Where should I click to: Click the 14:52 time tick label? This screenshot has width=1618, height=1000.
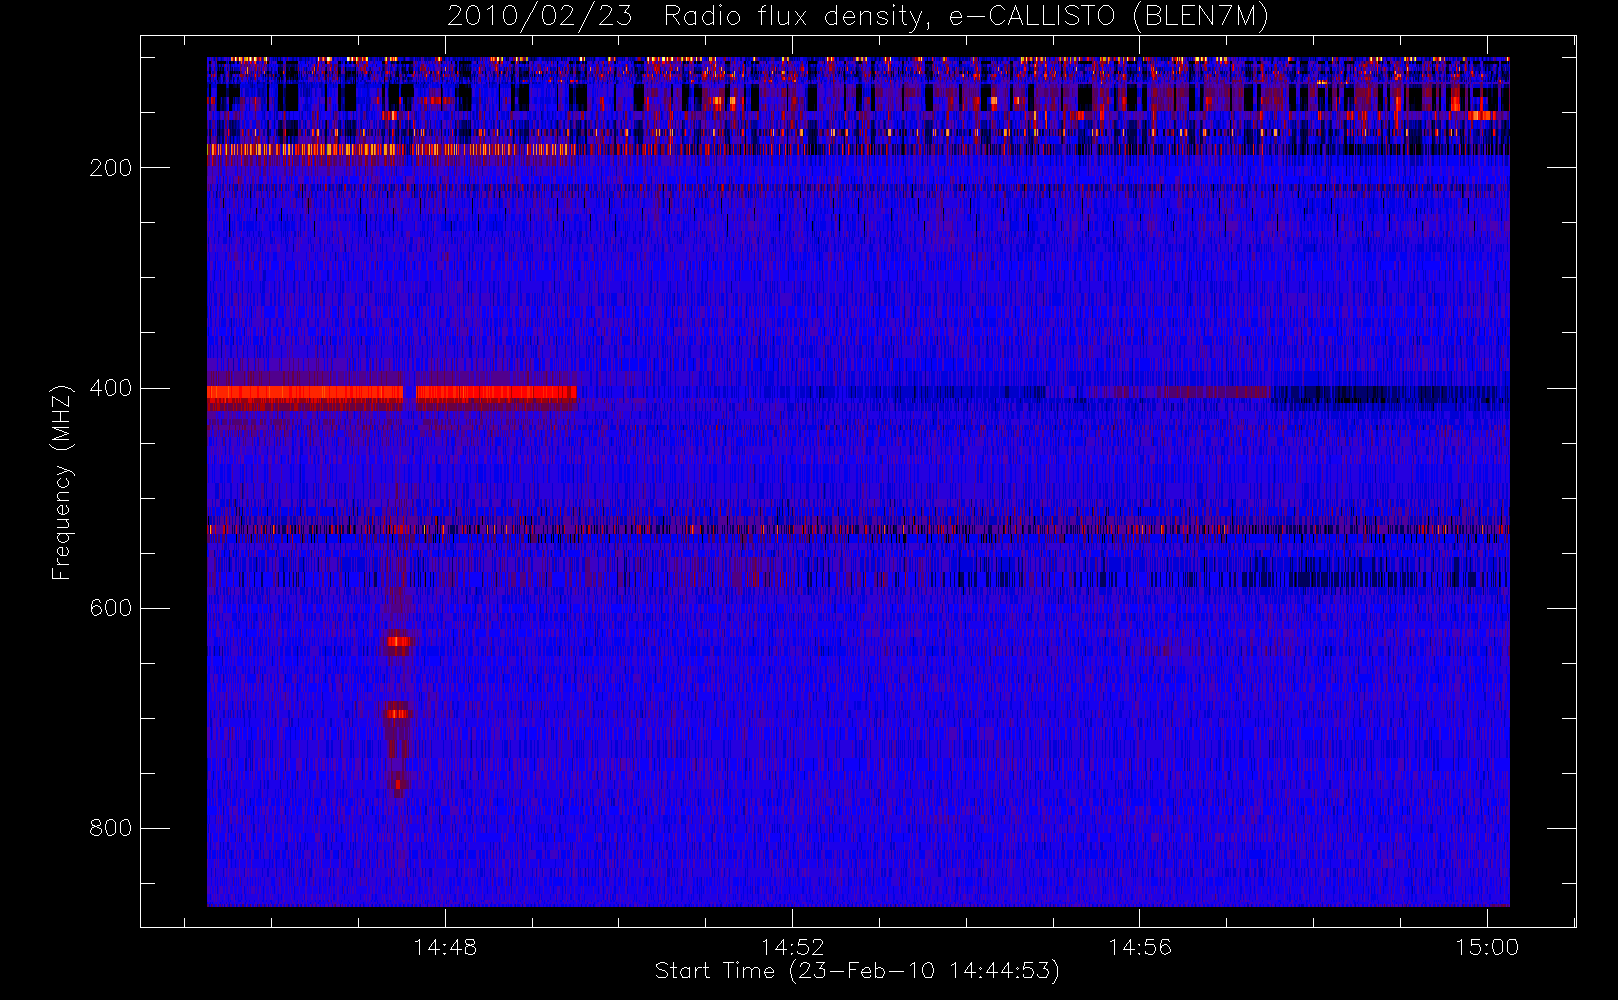click(x=792, y=947)
